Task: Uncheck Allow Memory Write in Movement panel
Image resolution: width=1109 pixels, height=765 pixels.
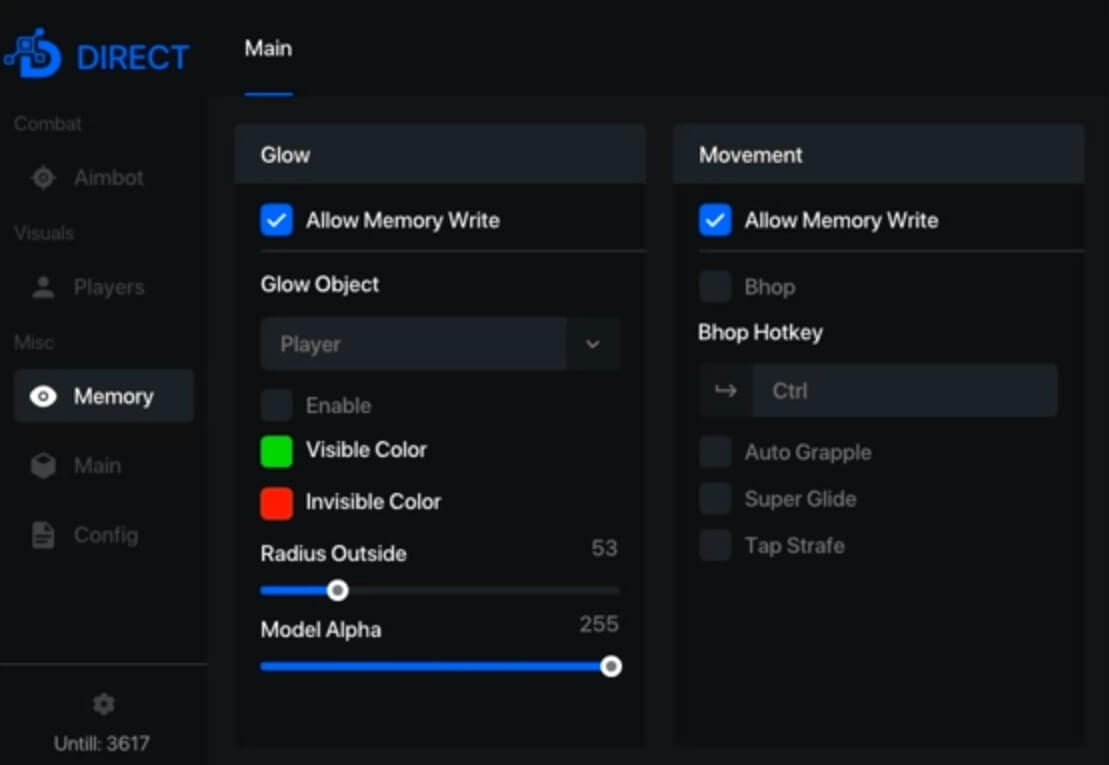Action: [715, 221]
